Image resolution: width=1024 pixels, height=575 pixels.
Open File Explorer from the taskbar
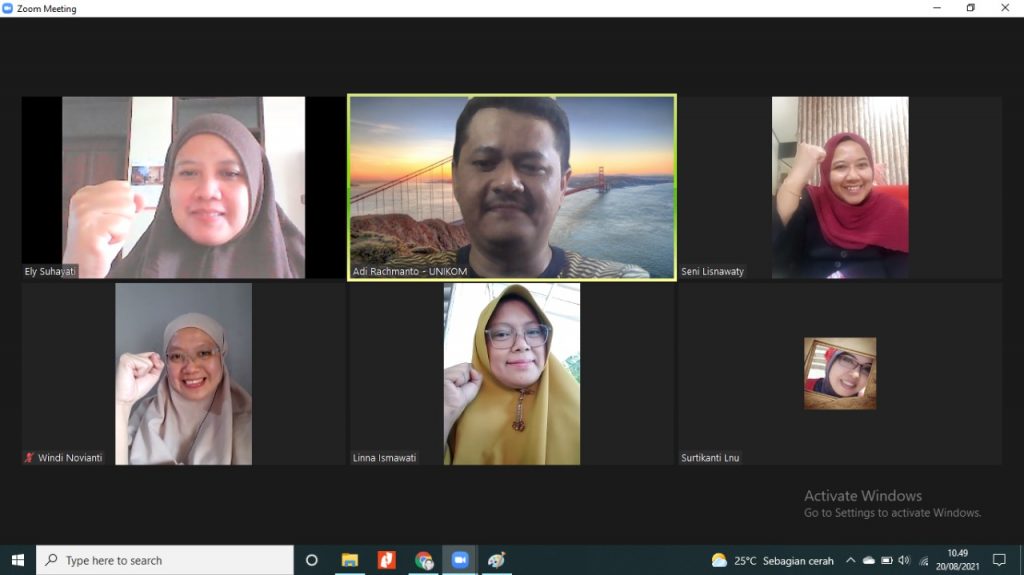click(x=350, y=560)
